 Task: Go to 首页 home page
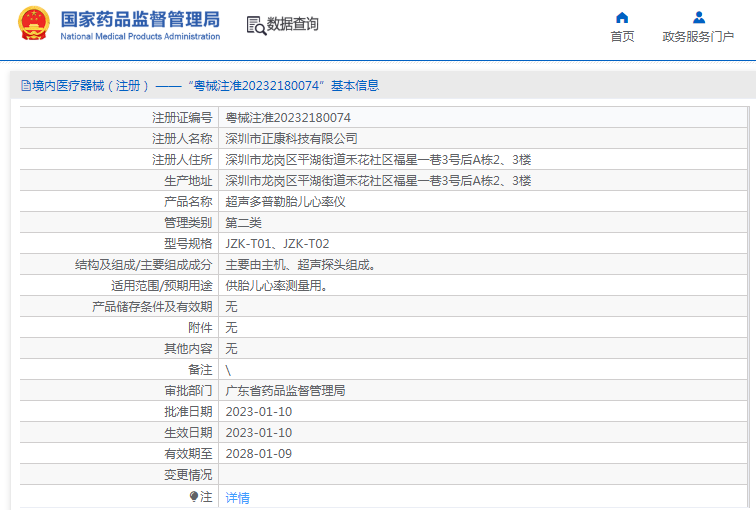click(x=622, y=37)
